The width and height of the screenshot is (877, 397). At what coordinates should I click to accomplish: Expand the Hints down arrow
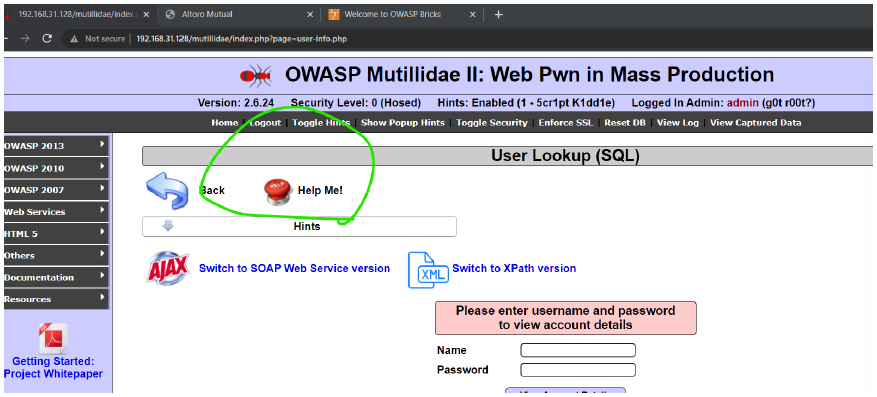[168, 226]
